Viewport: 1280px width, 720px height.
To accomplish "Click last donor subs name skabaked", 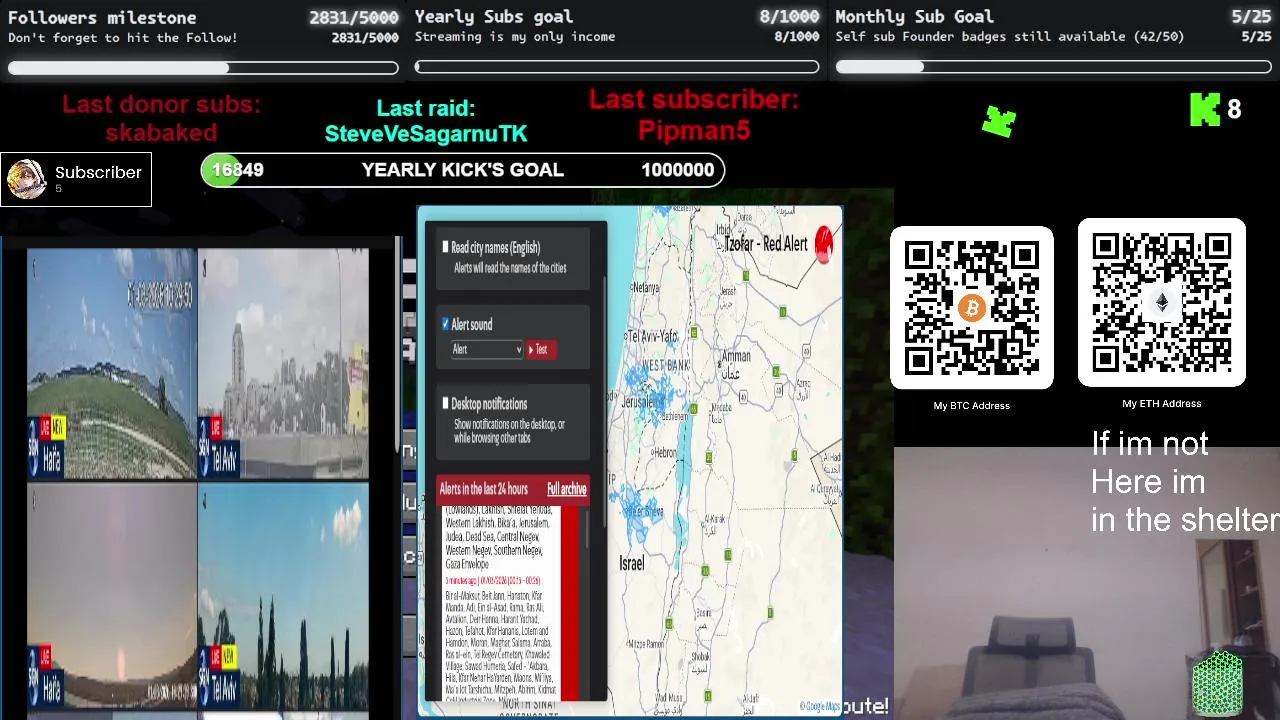I will [161, 132].
